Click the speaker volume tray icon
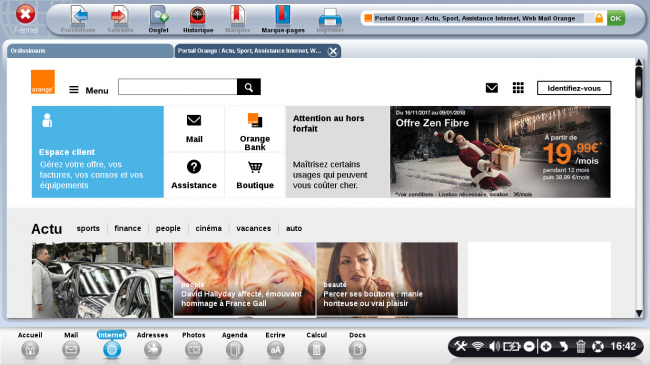The width and height of the screenshot is (650, 365). point(494,346)
